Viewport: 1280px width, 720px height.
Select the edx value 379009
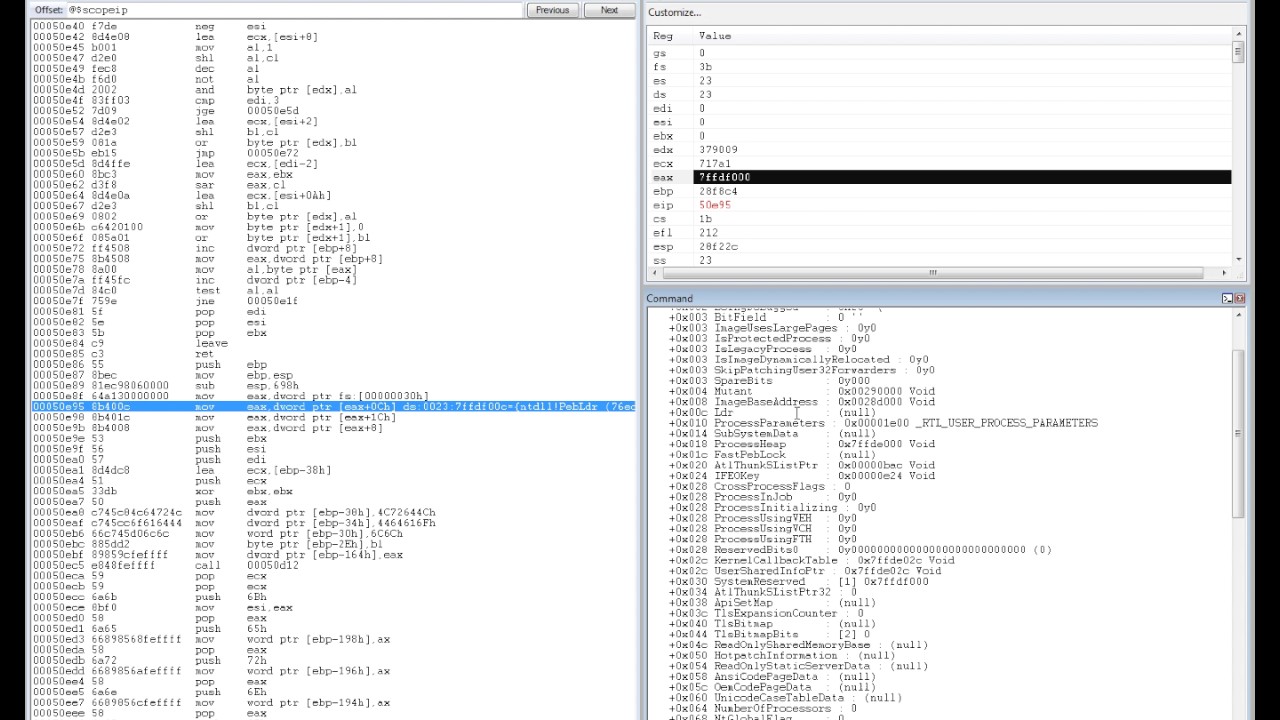tap(718, 150)
